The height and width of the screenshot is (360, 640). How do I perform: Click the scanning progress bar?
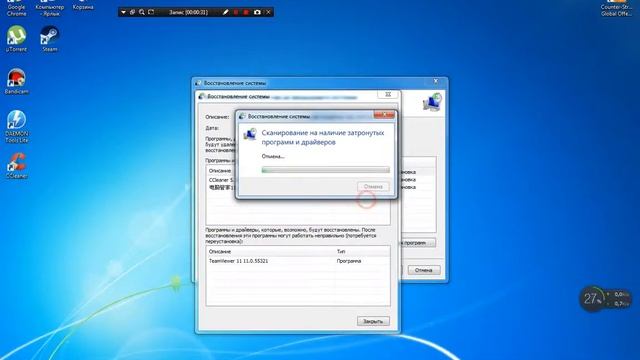point(325,170)
